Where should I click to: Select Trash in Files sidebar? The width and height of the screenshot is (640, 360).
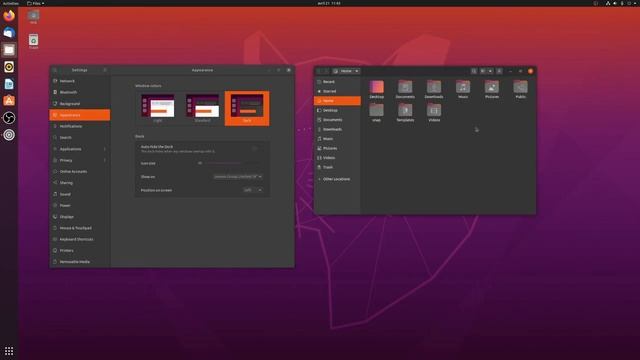pyautogui.click(x=337, y=167)
